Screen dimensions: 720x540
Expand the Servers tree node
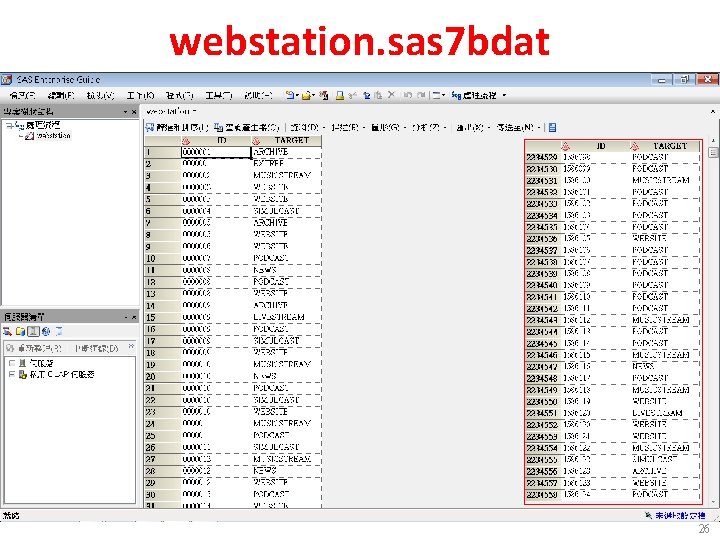[11, 363]
